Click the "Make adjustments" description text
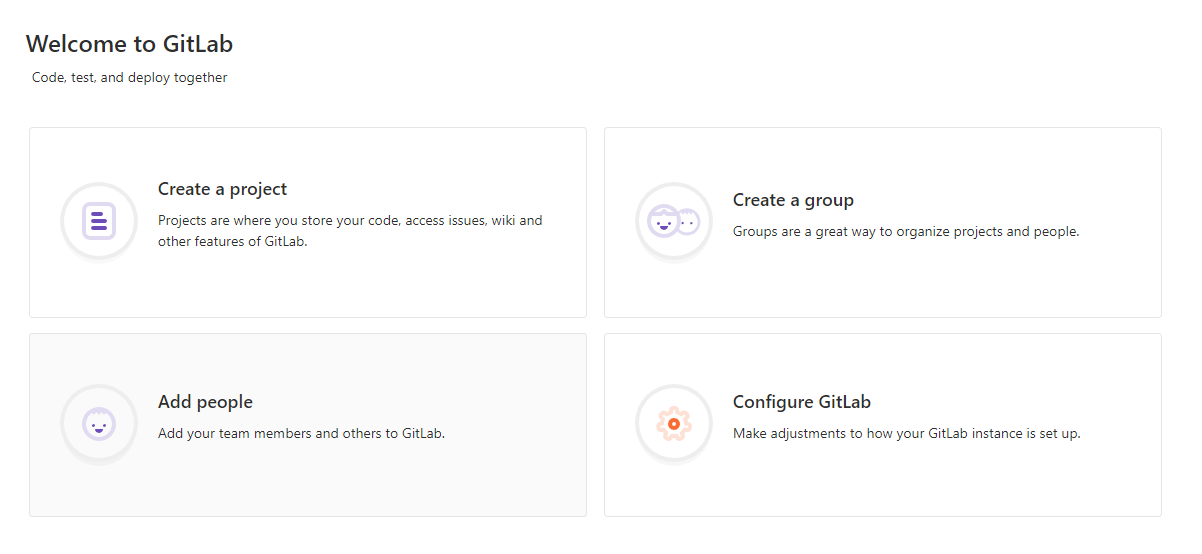The image size is (1202, 554). point(906,434)
